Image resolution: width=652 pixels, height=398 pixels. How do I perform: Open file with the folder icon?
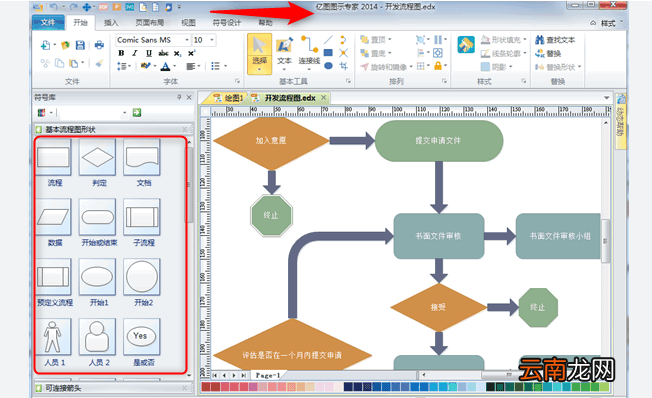(65, 45)
